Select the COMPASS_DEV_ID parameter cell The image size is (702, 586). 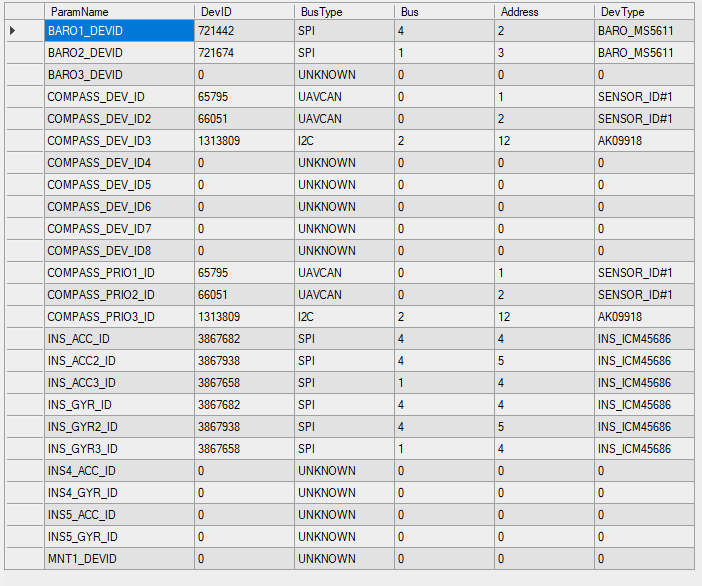[118, 97]
